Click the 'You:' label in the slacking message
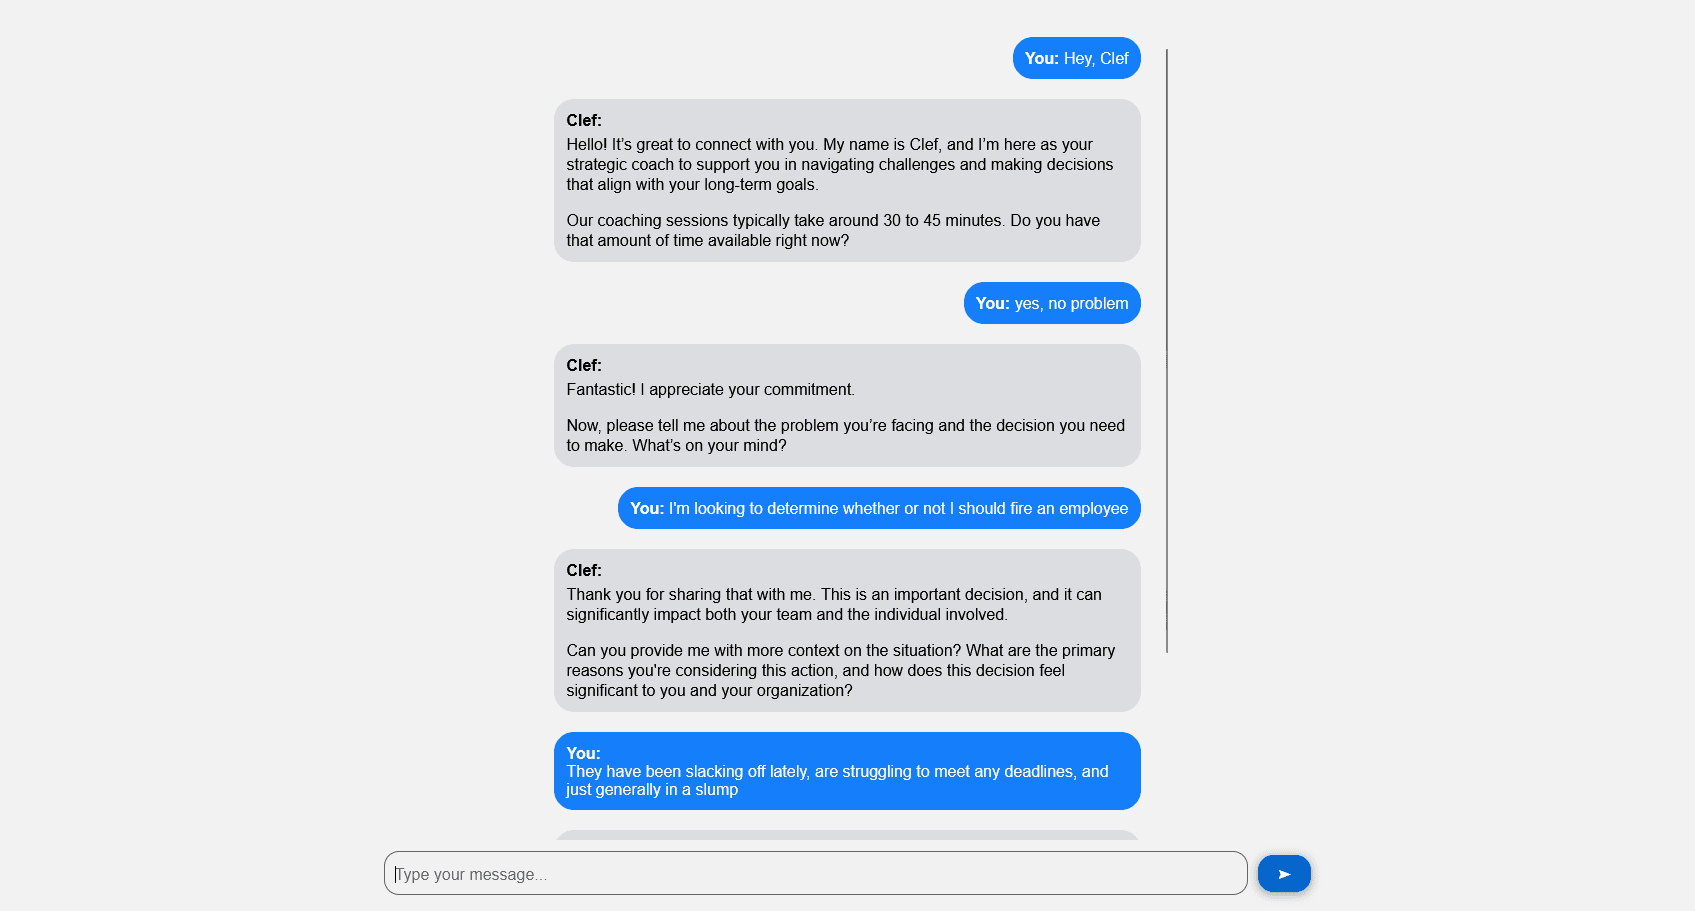 click(583, 753)
